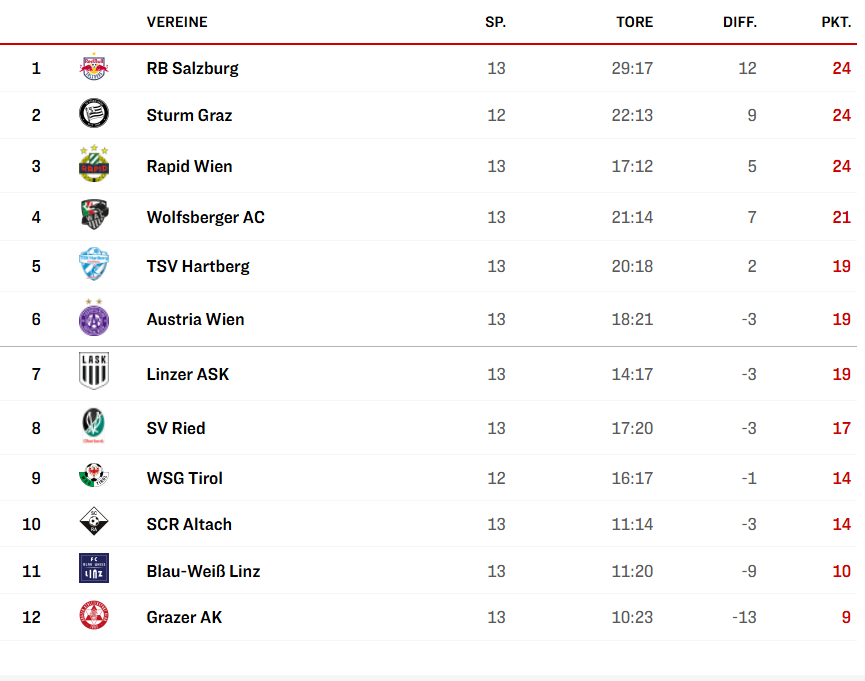Screen dimensions: 865x681
Task: Open the RB Salzburg team name link
Action: (192, 68)
